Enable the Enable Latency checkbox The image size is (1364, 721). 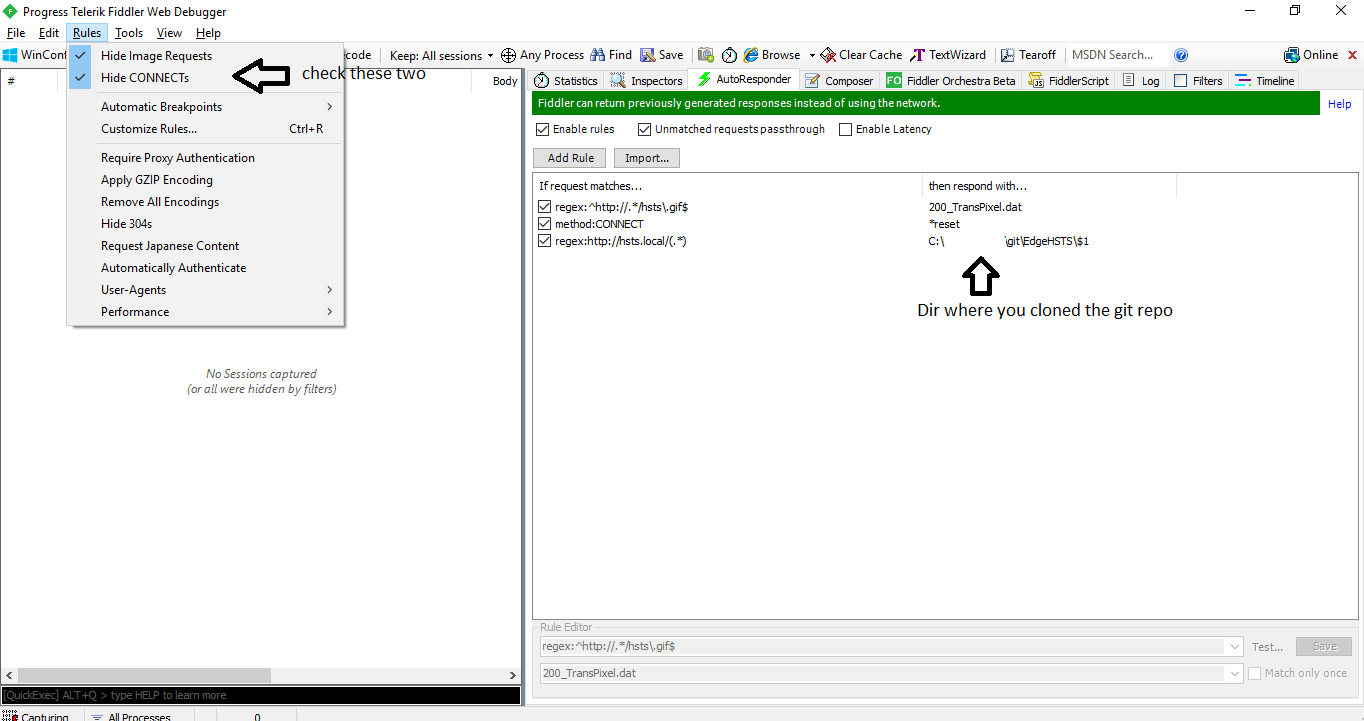pos(845,129)
